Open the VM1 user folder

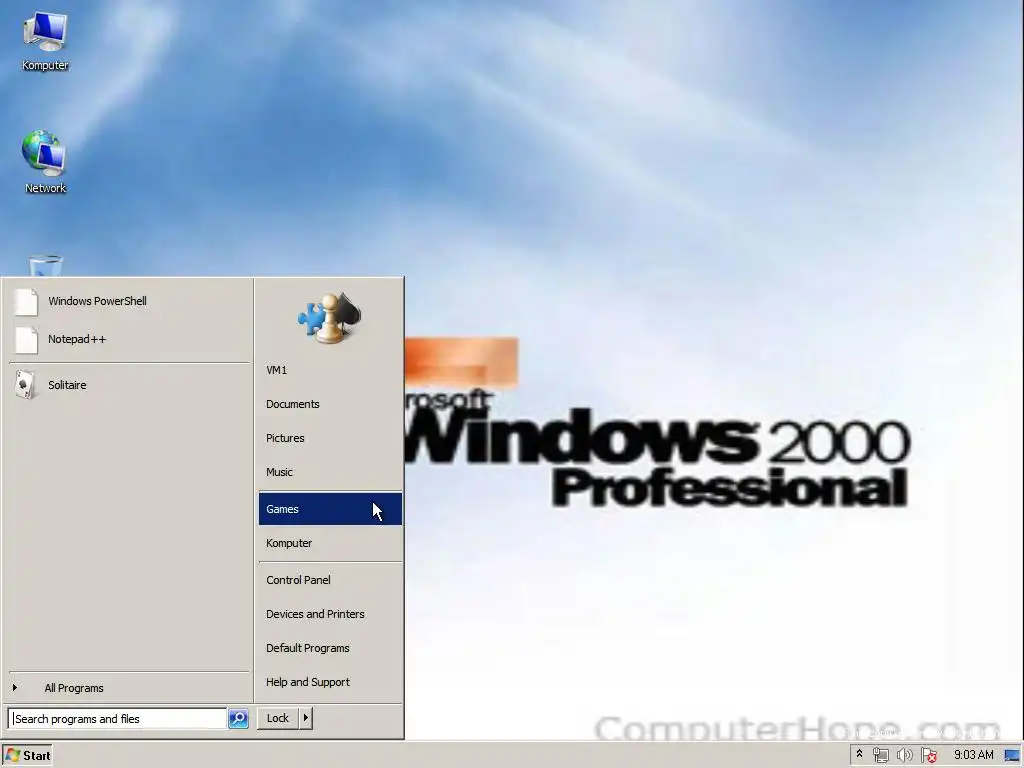click(330, 370)
